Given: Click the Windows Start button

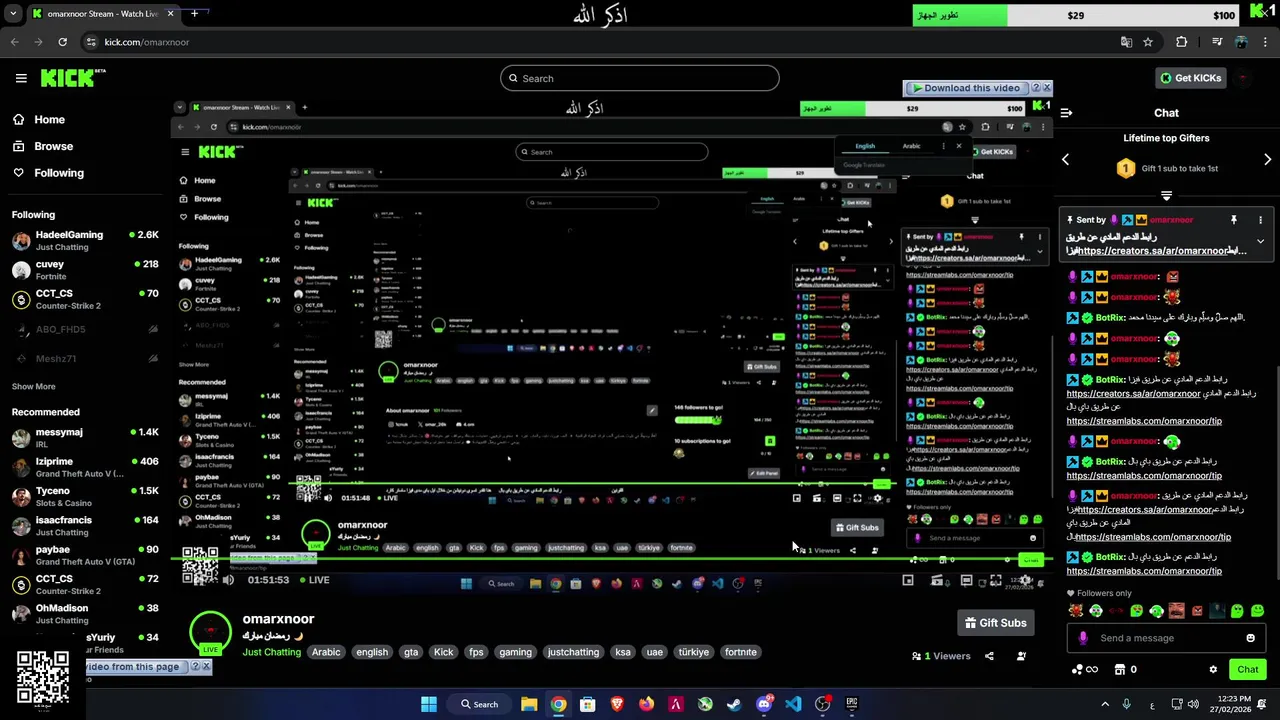Looking at the screenshot, I should [x=429, y=704].
